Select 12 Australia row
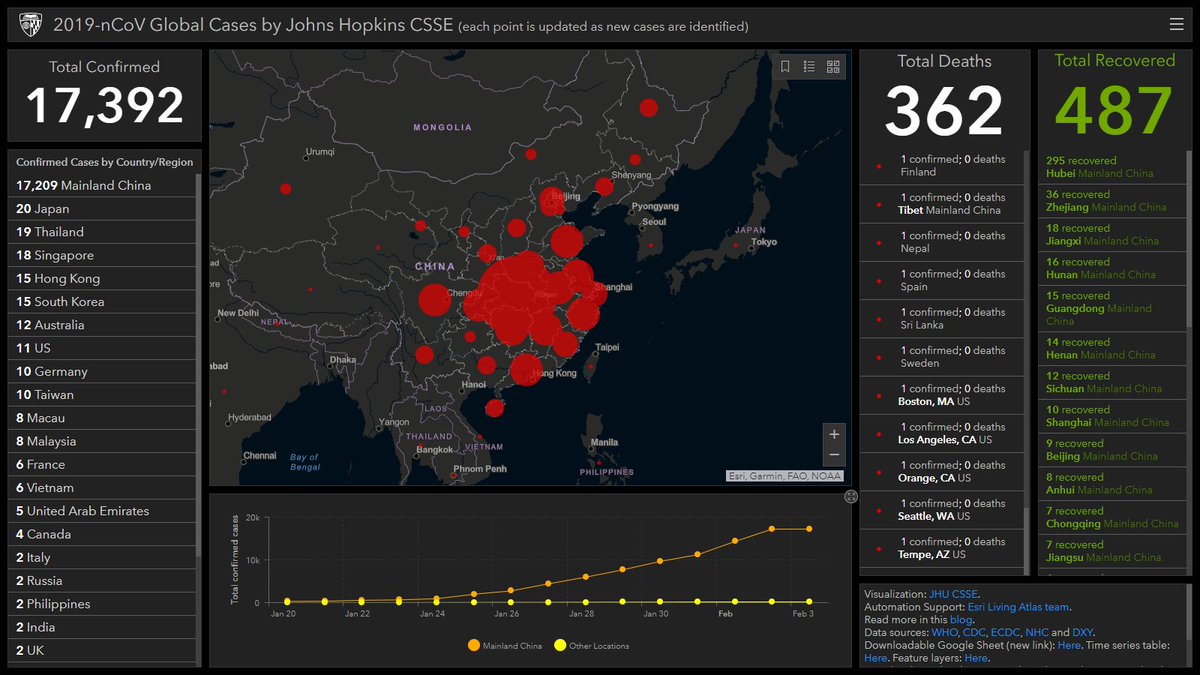The image size is (1200, 675). (x=103, y=325)
